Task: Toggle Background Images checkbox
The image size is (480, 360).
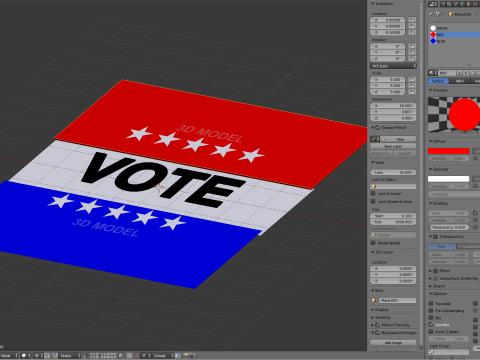Action: tap(378, 333)
